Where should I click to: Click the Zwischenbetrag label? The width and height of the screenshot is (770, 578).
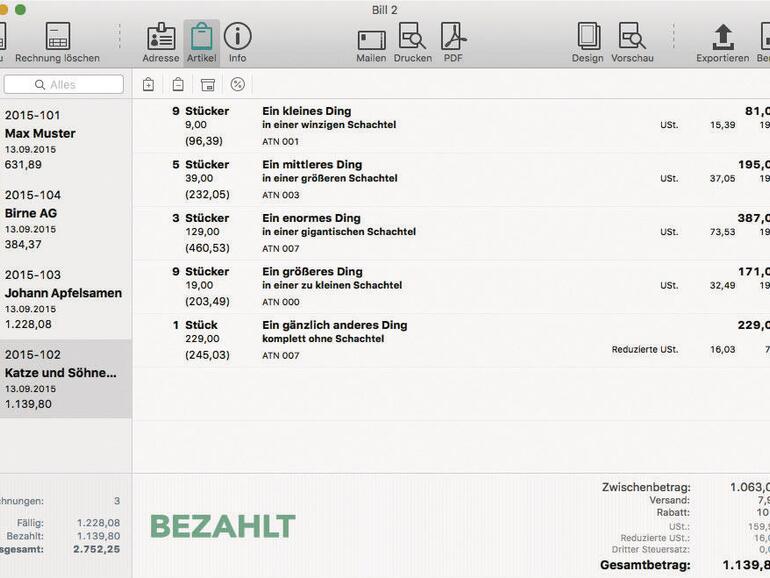646,487
